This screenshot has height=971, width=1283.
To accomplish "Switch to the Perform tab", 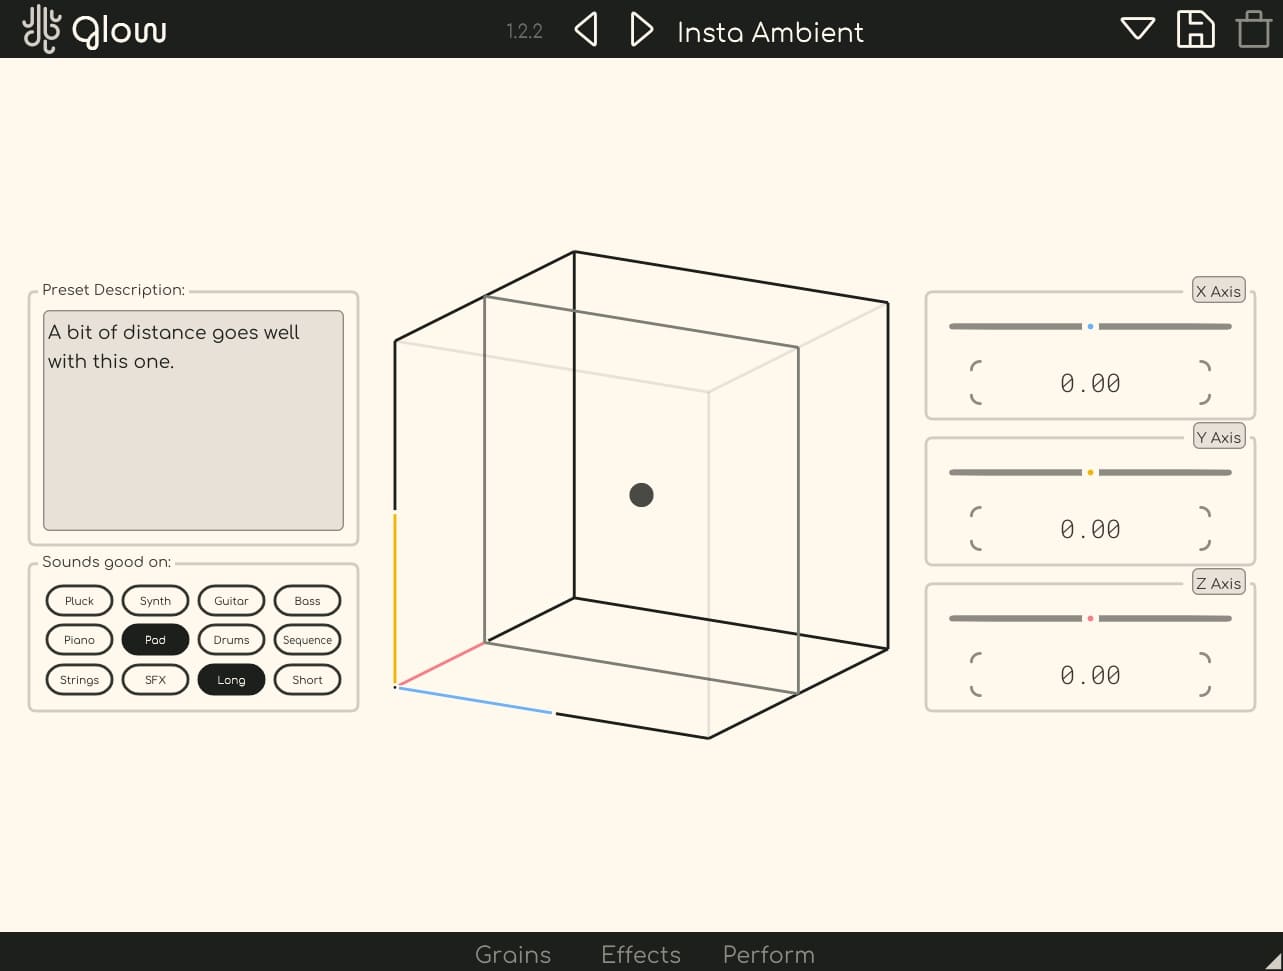I will (x=768, y=955).
